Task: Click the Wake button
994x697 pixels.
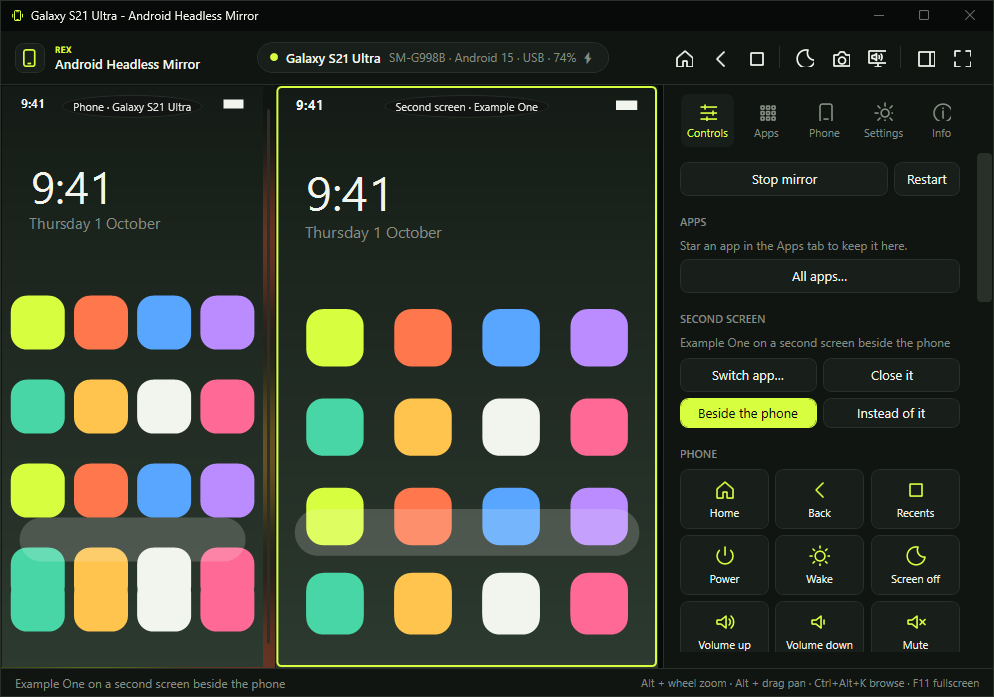Action: pyautogui.click(x=820, y=565)
